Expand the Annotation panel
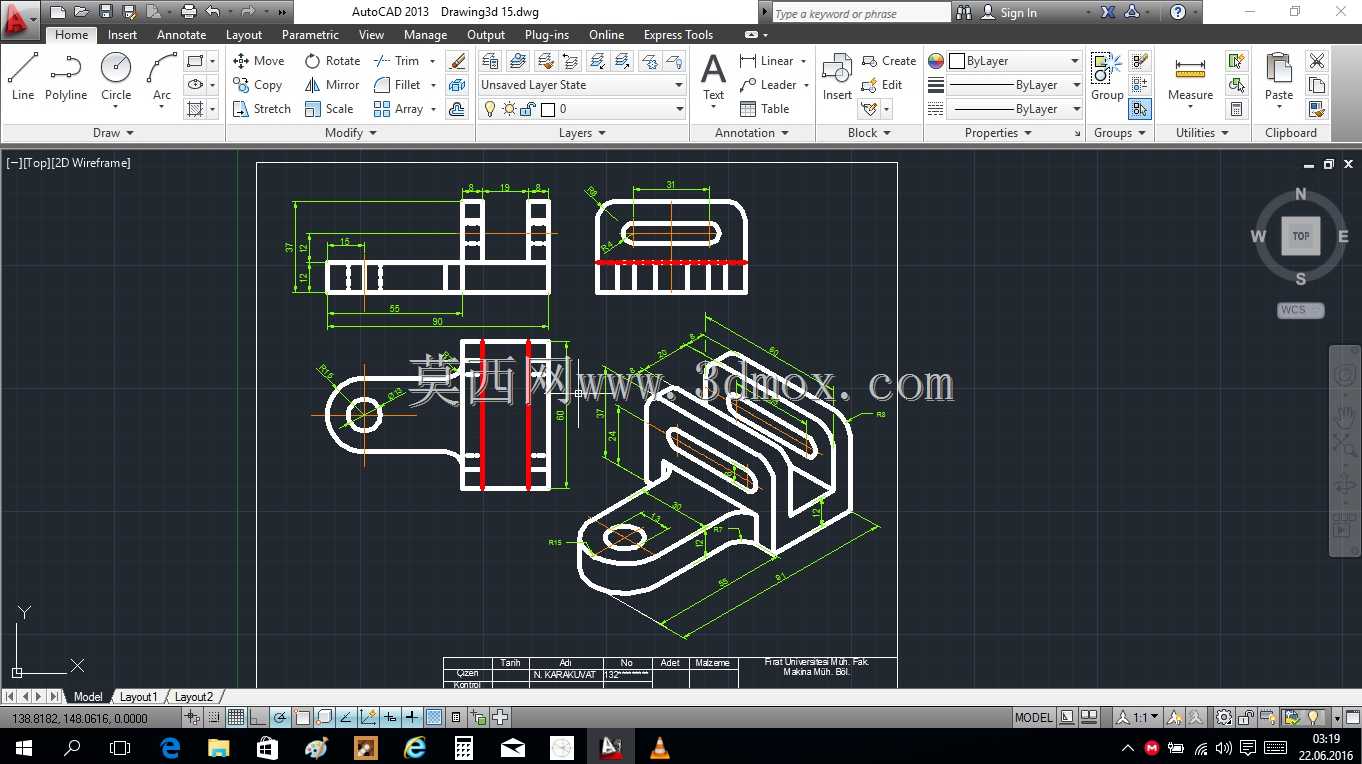This screenshot has height=764, width=1362. pyautogui.click(x=752, y=133)
